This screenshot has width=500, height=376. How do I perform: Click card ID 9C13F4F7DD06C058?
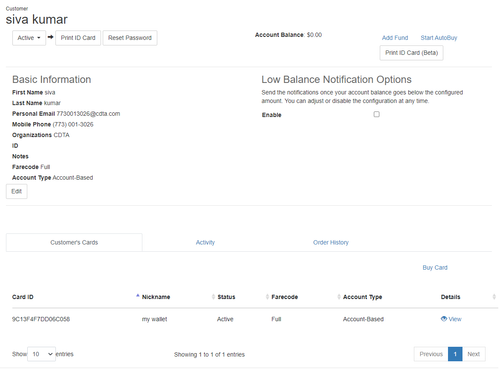click(x=41, y=319)
